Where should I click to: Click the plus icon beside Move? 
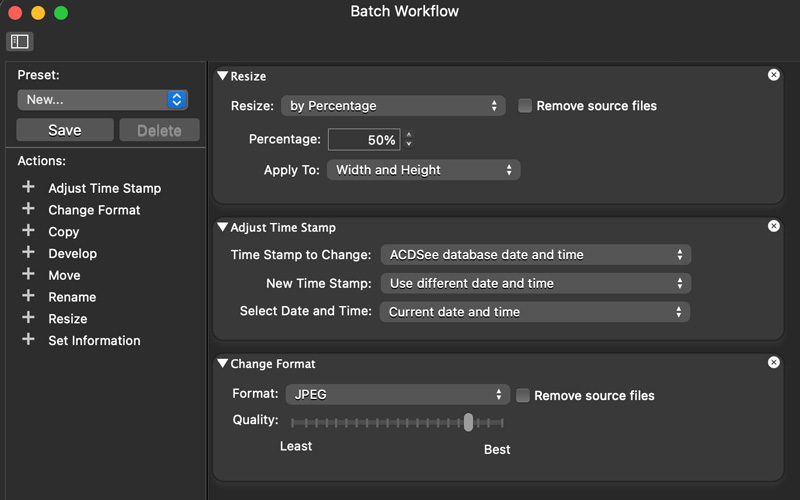(28, 275)
